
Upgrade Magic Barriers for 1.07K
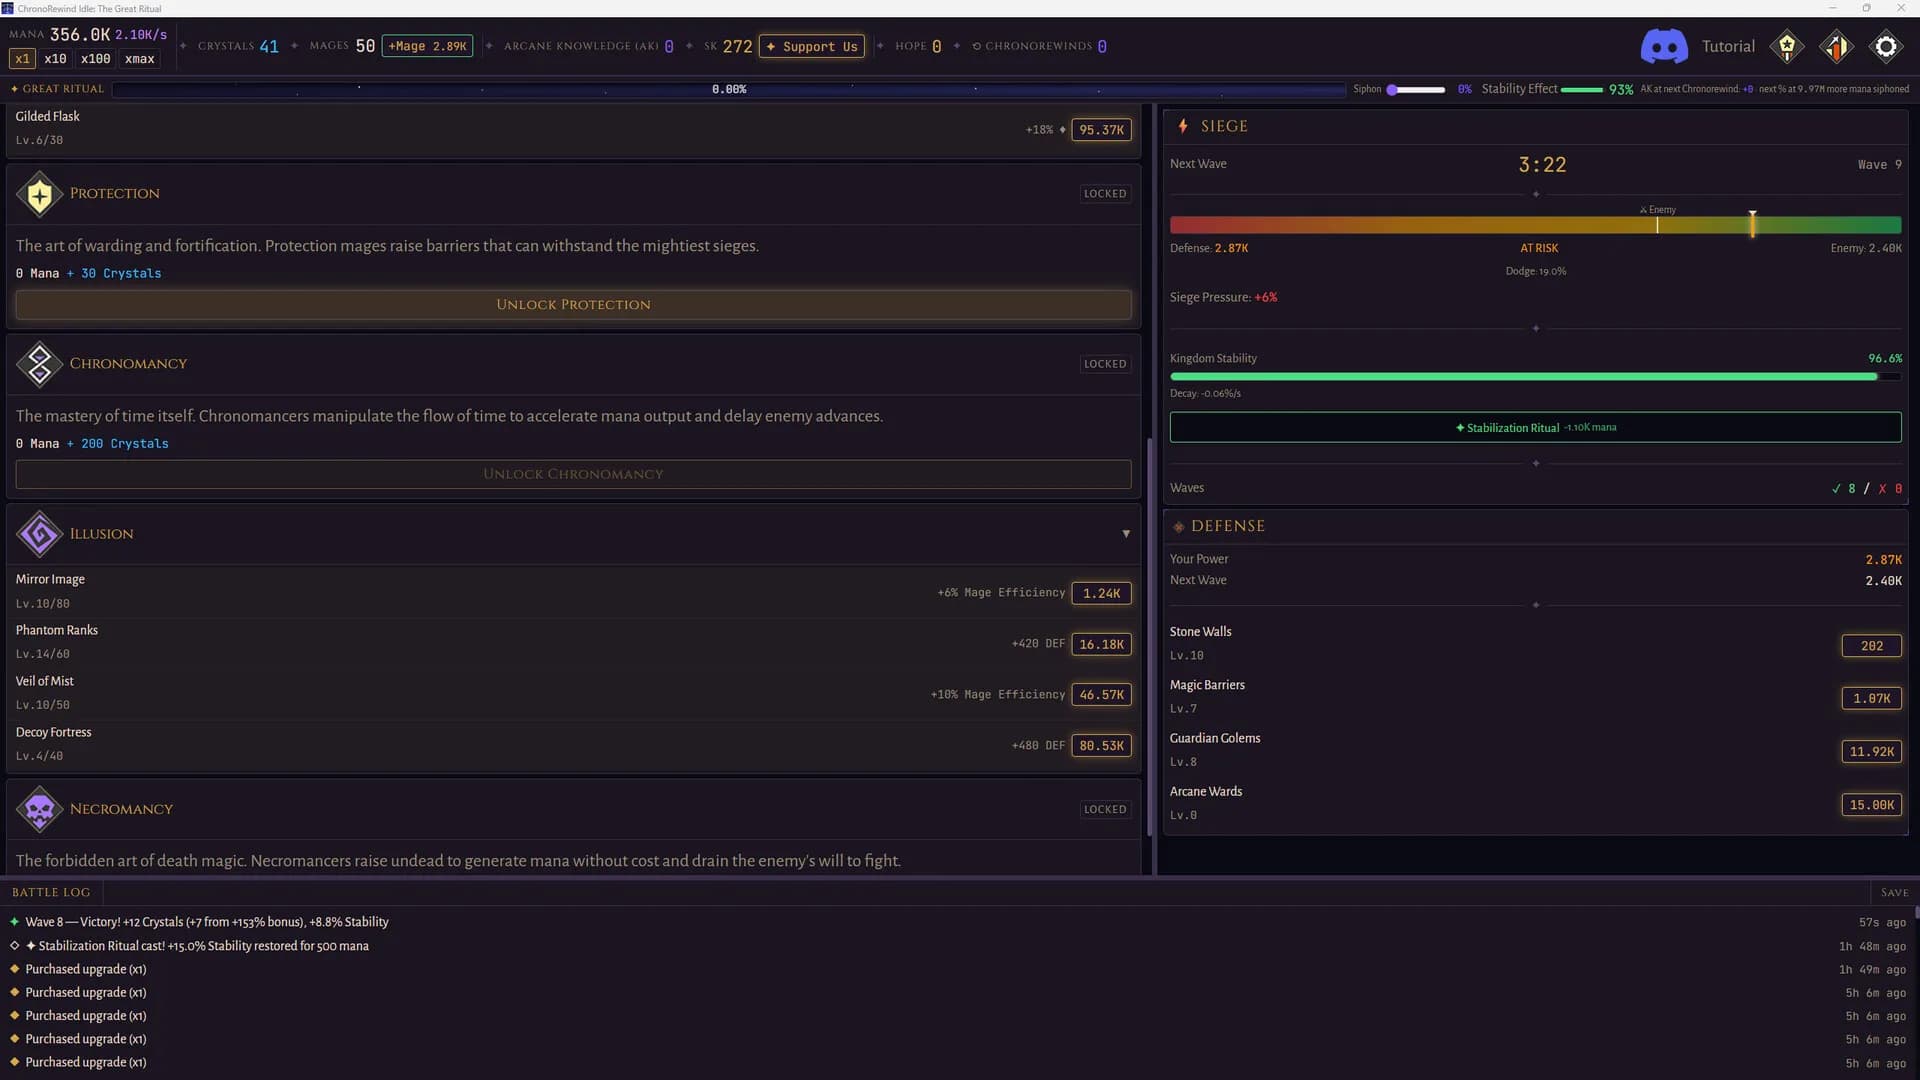pos(1871,699)
